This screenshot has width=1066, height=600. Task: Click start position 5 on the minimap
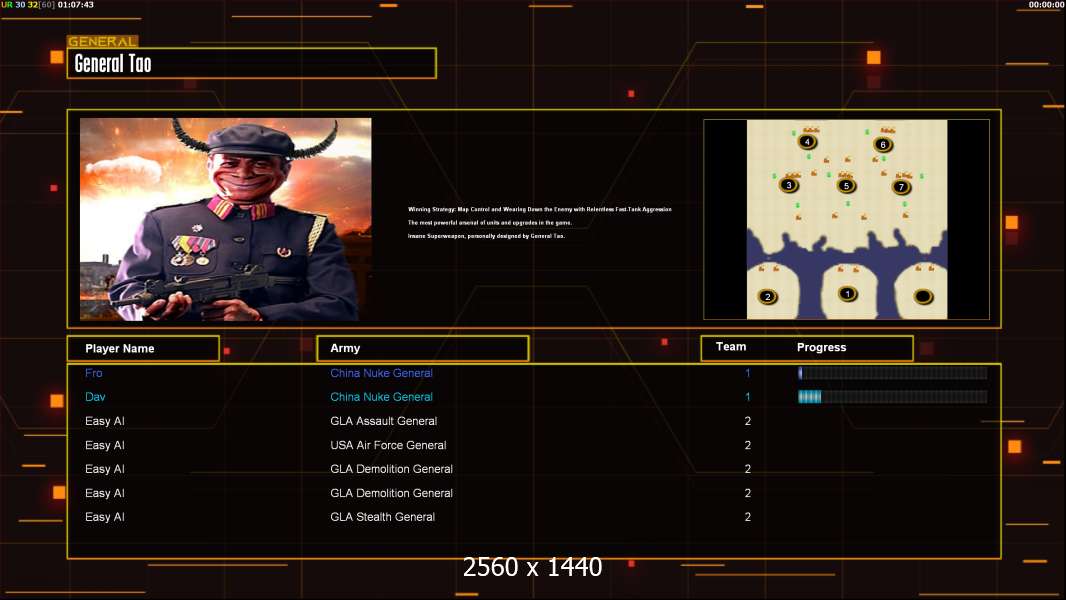[846, 185]
